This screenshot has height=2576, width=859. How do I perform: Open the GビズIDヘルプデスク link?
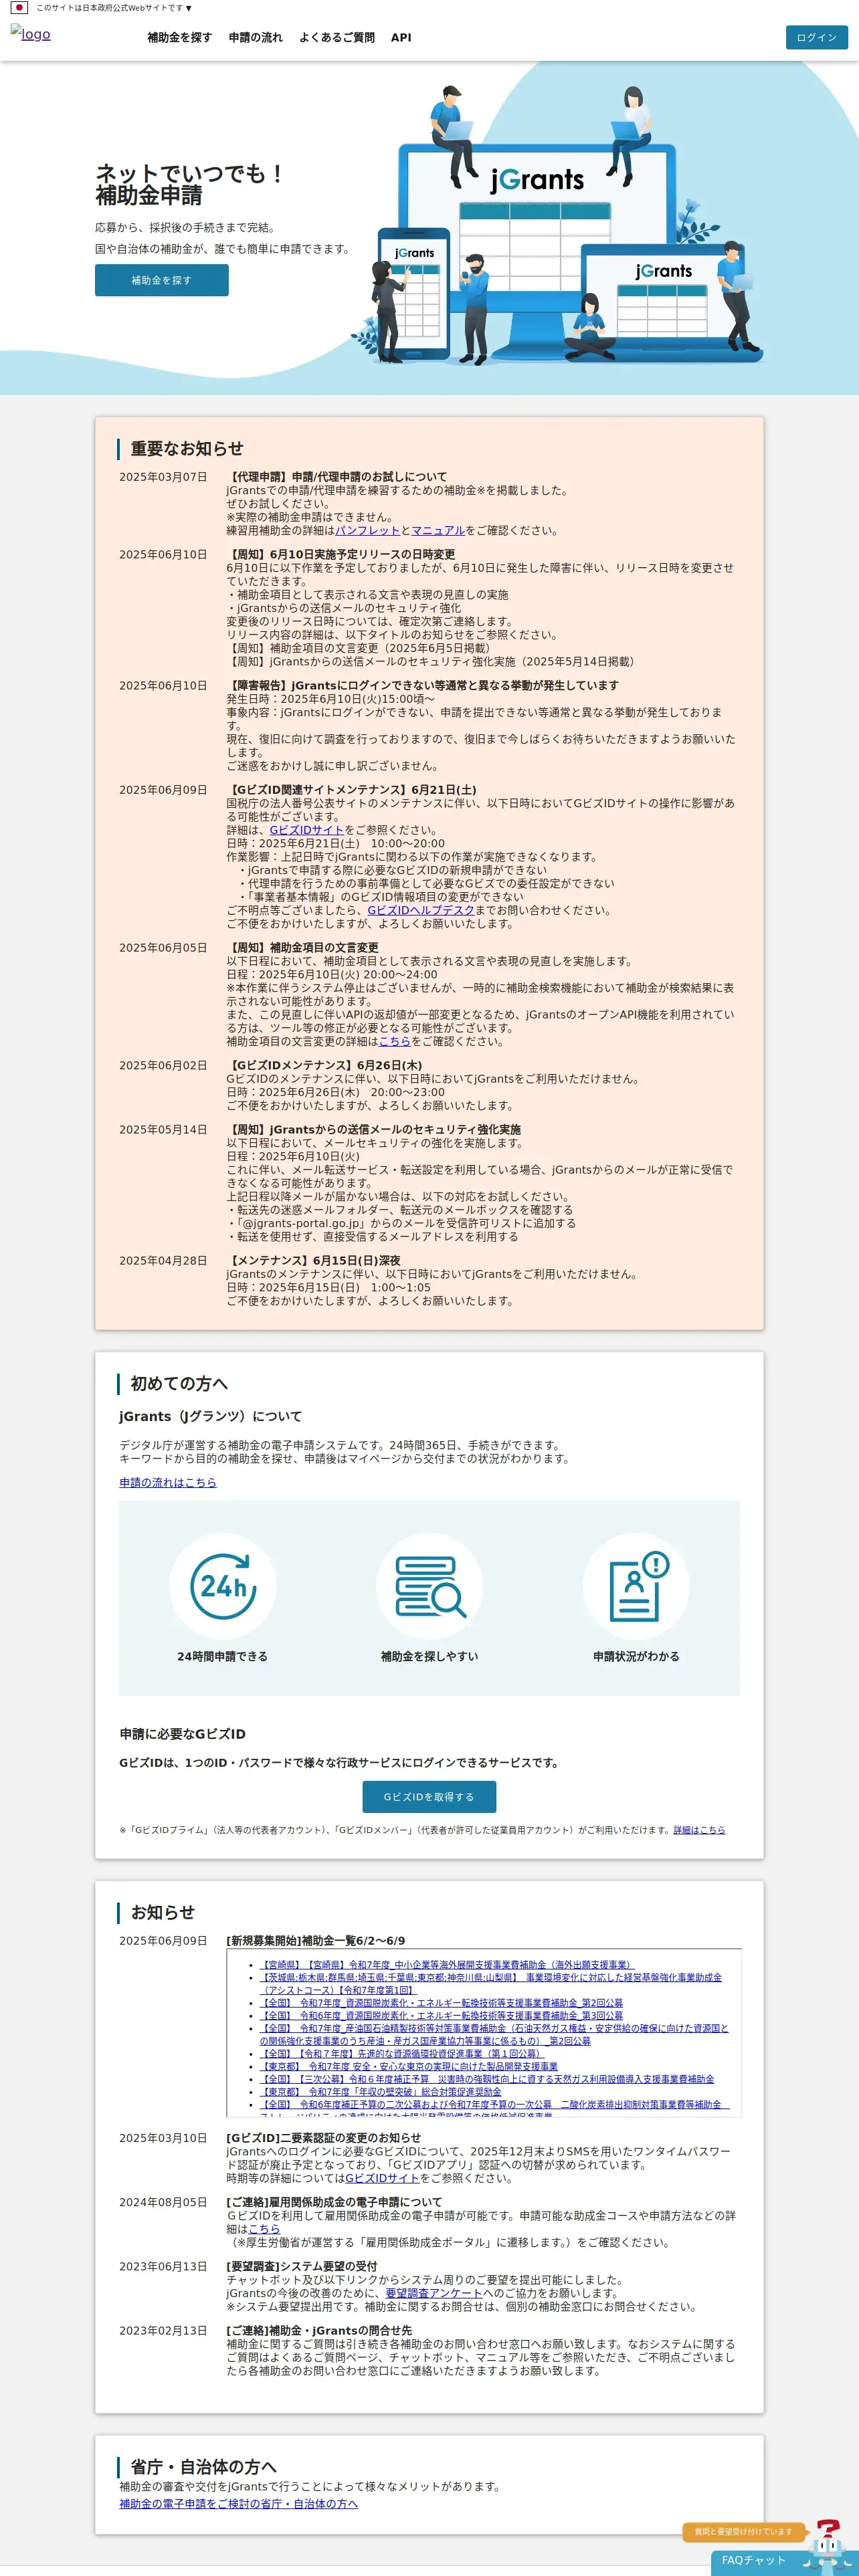(x=420, y=910)
